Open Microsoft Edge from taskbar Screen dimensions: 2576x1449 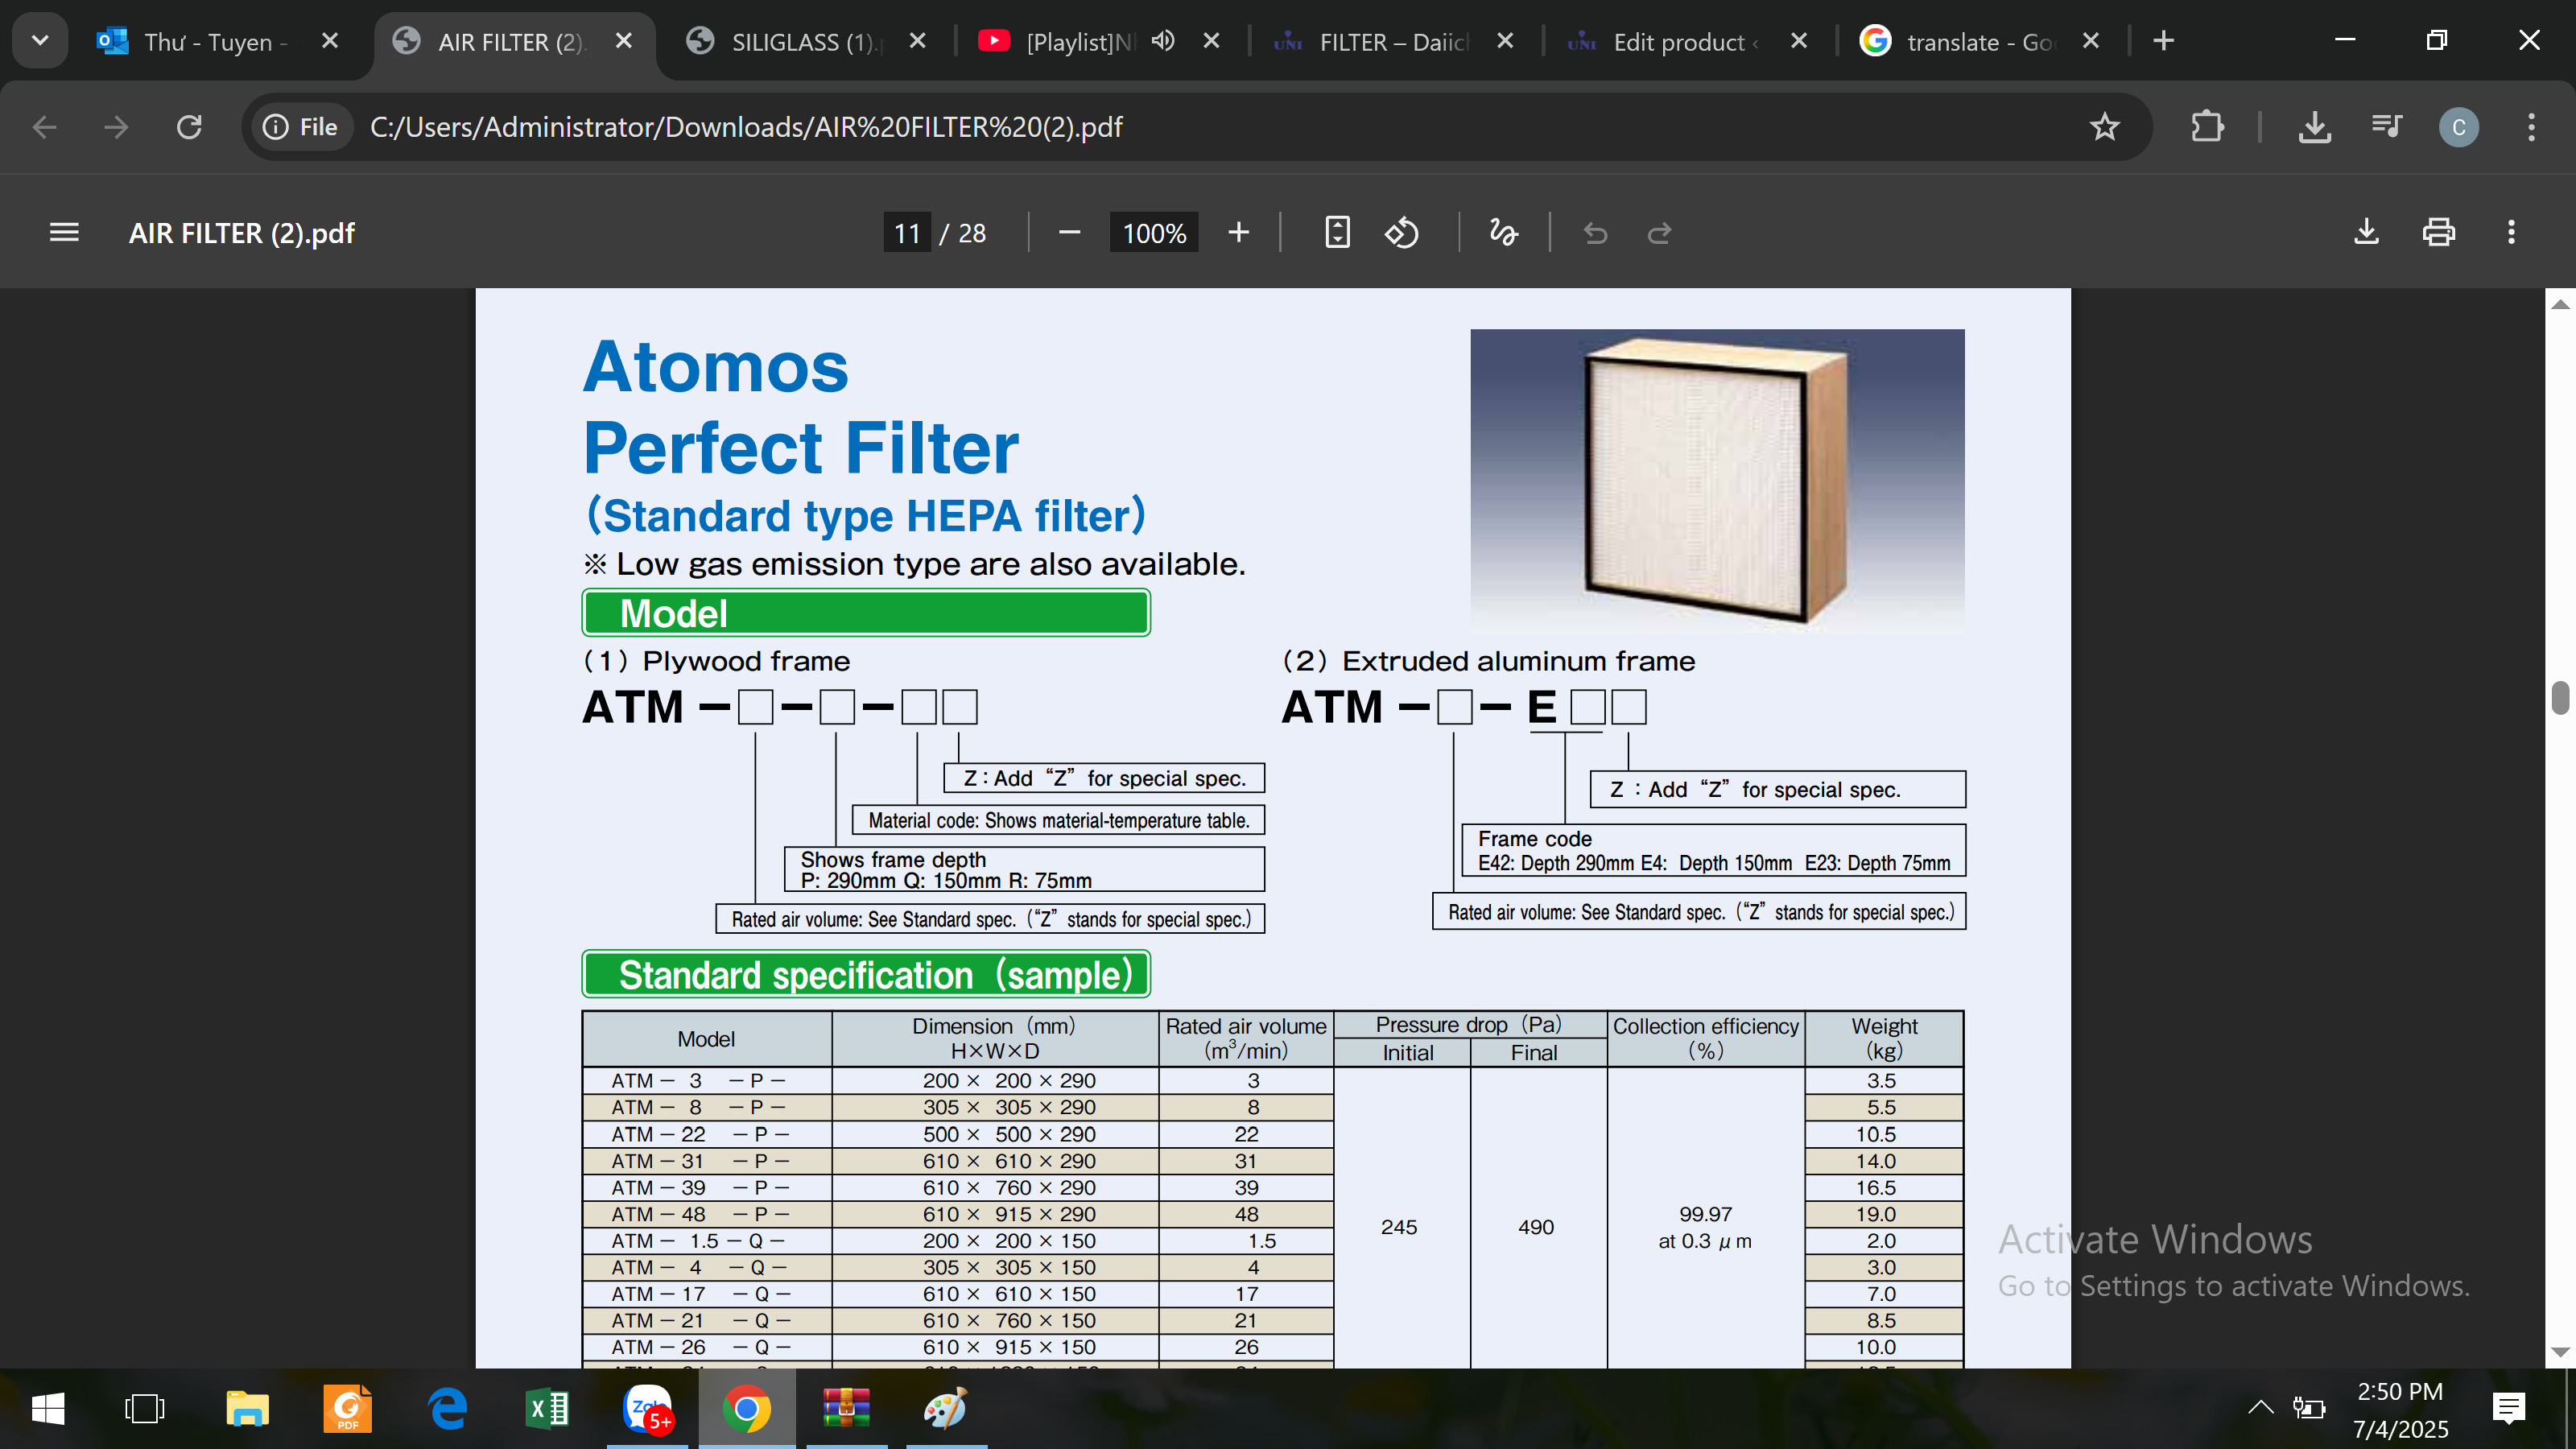pyautogui.click(x=447, y=1409)
